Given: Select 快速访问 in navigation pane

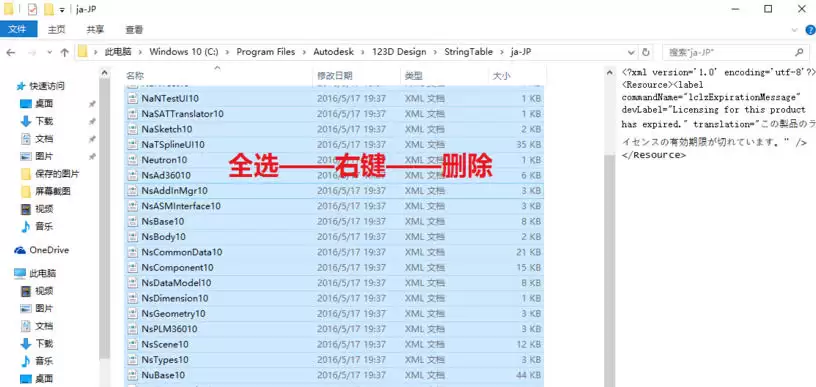Looking at the screenshot, I should coord(47,86).
